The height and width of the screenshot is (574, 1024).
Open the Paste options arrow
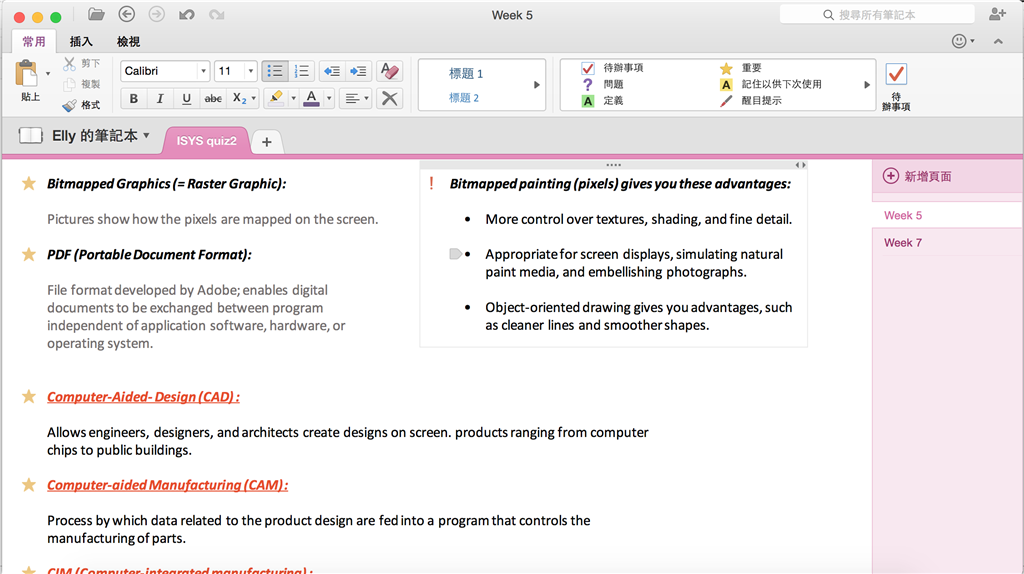48,74
